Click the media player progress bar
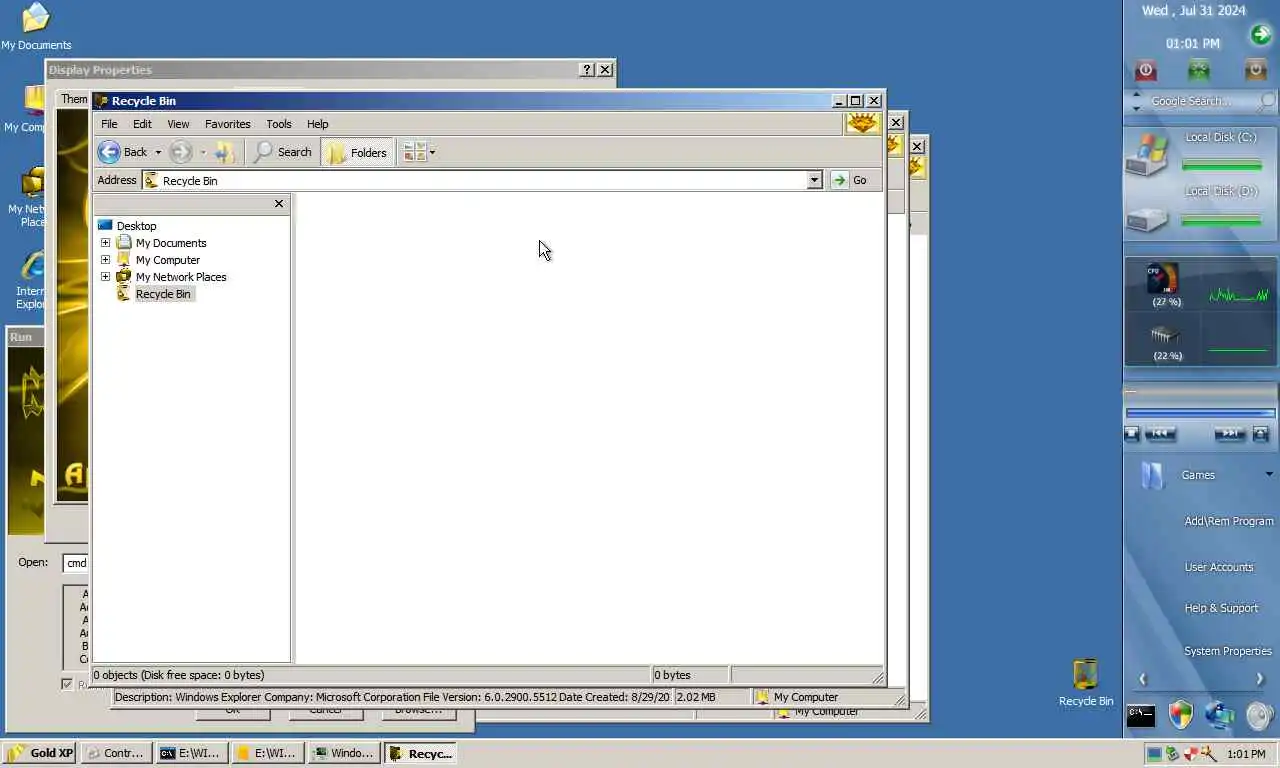 click(x=1200, y=413)
